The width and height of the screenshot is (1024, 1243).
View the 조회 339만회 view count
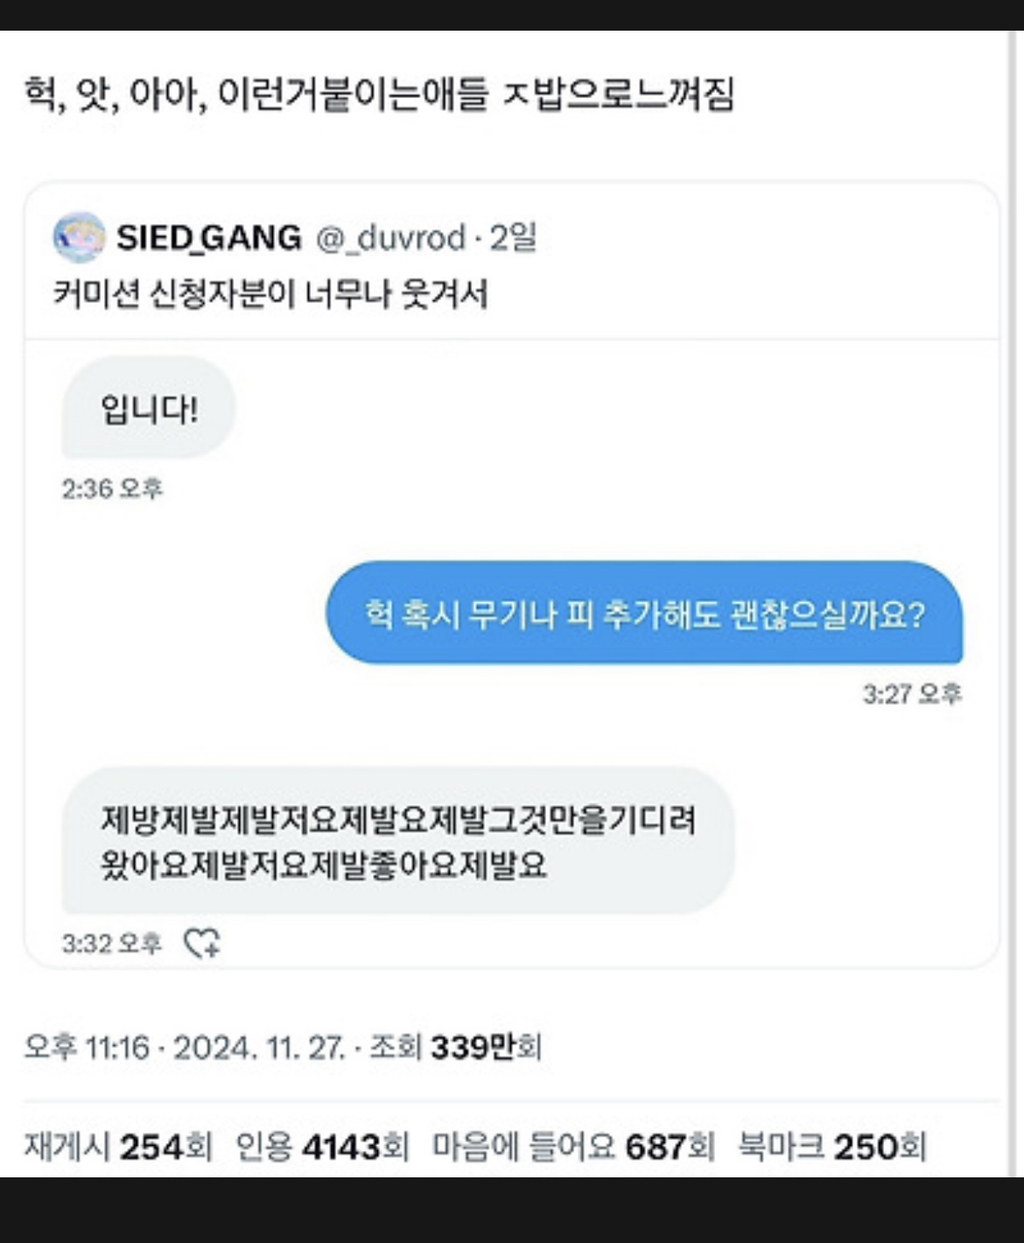pos(456,1047)
